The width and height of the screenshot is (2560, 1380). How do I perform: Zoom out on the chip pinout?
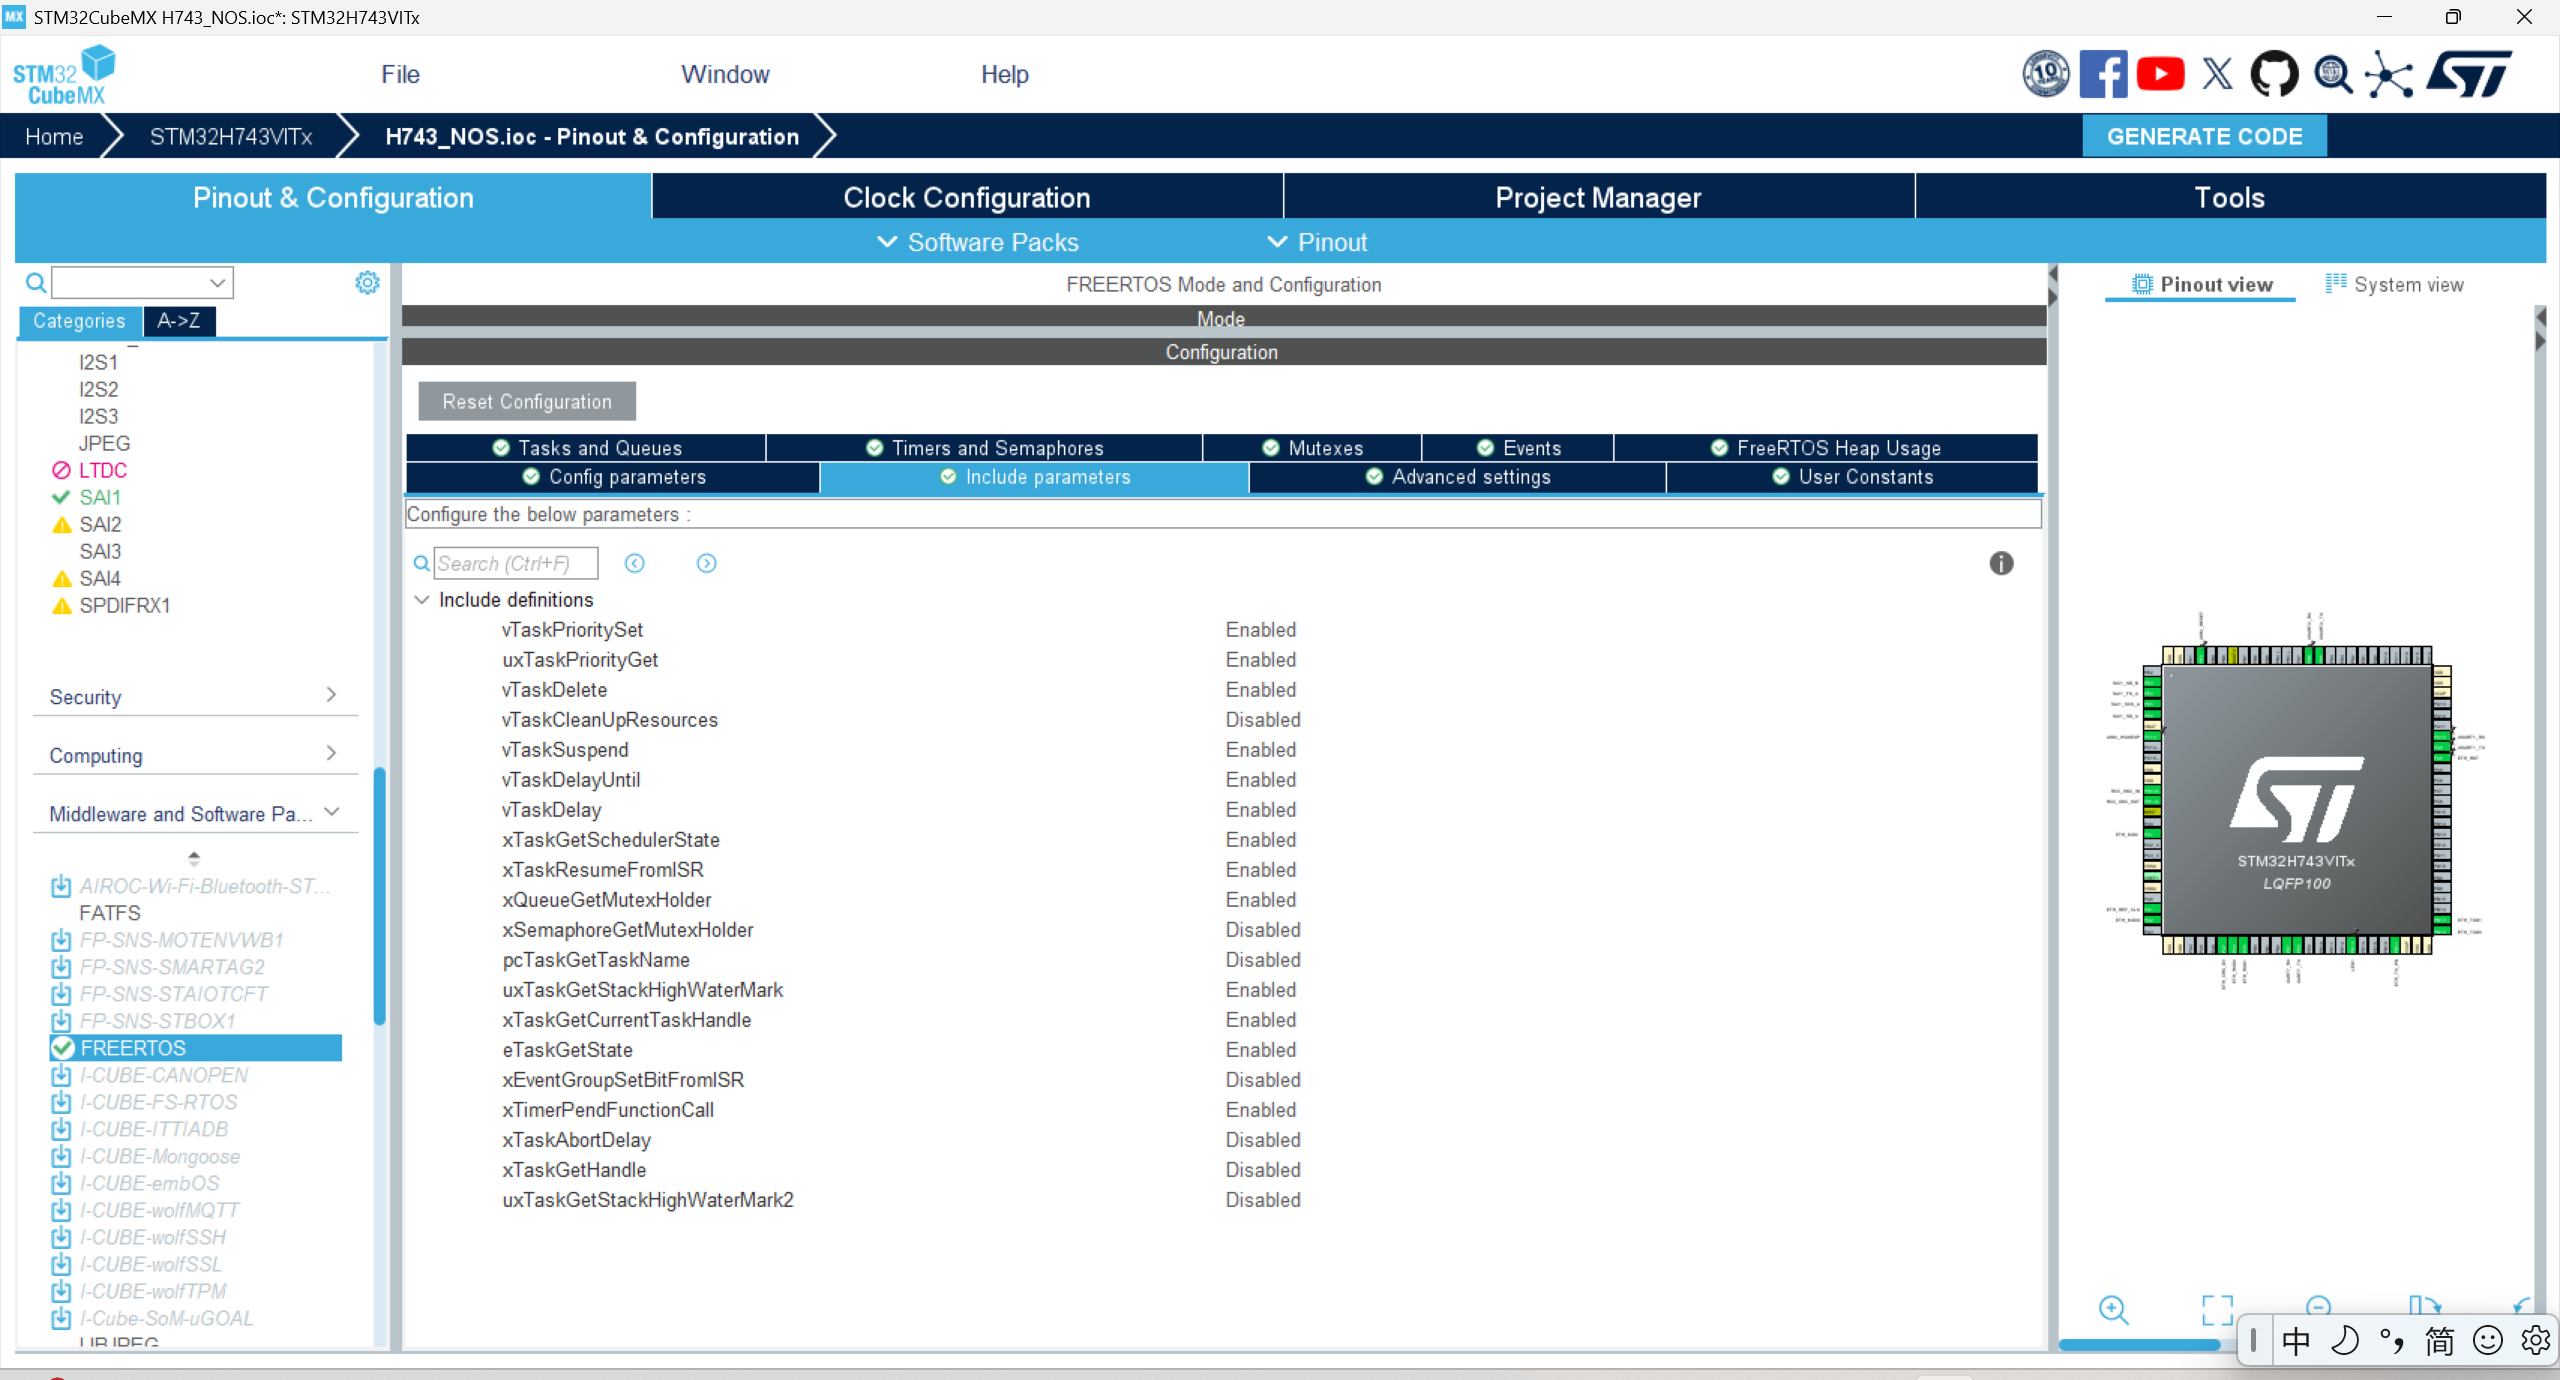pyautogui.click(x=2318, y=1305)
